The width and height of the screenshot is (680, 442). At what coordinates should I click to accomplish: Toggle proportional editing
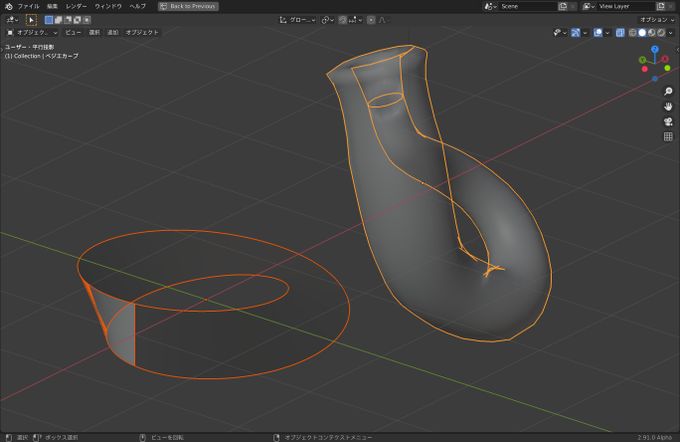[x=371, y=20]
